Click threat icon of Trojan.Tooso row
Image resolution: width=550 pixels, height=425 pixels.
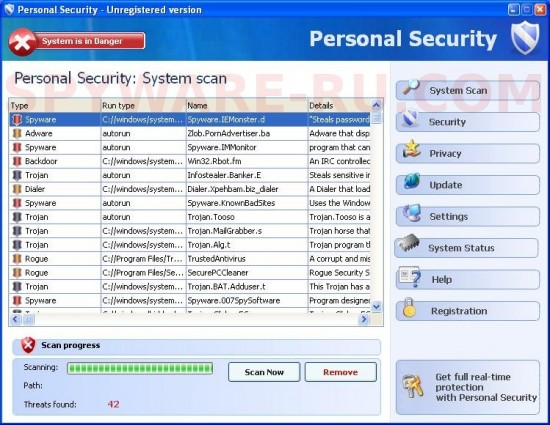pos(16,217)
